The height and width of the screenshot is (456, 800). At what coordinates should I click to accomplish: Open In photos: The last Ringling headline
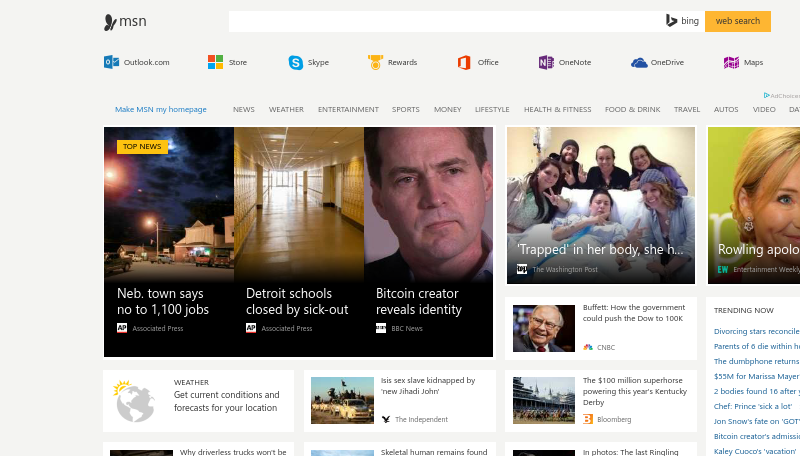pyautogui.click(x=631, y=452)
